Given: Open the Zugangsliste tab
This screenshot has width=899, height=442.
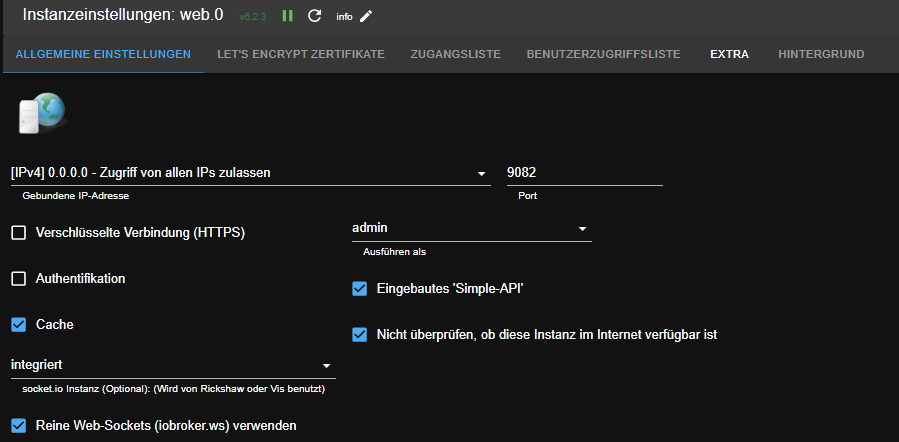Looking at the screenshot, I should [455, 54].
